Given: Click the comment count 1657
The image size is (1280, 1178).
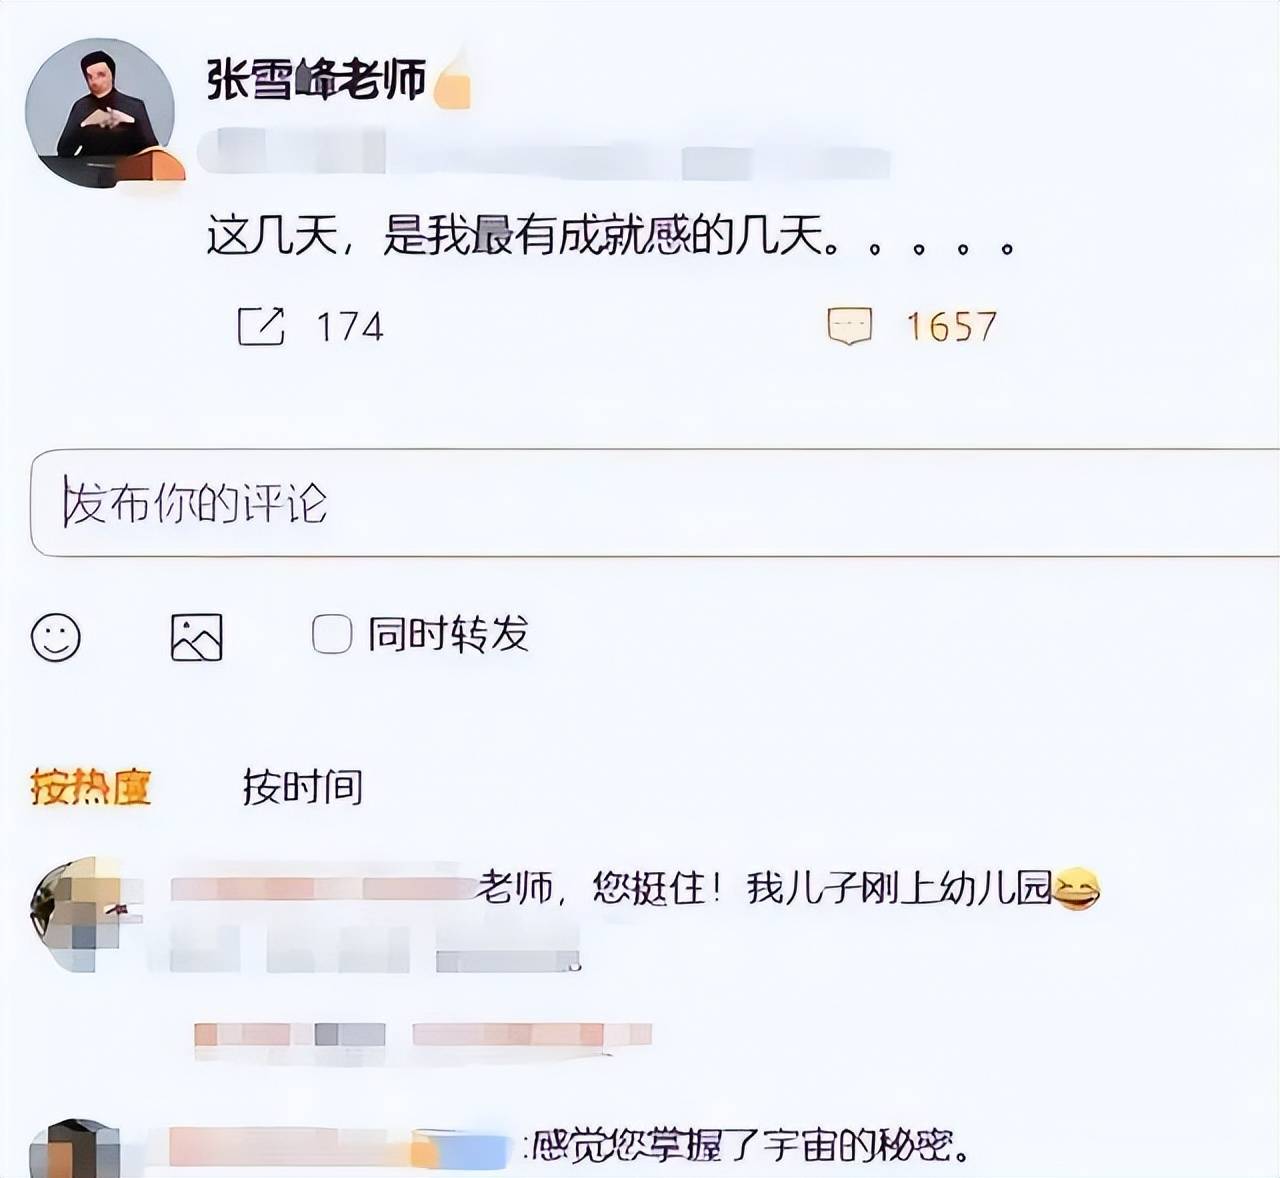Looking at the screenshot, I should [952, 327].
